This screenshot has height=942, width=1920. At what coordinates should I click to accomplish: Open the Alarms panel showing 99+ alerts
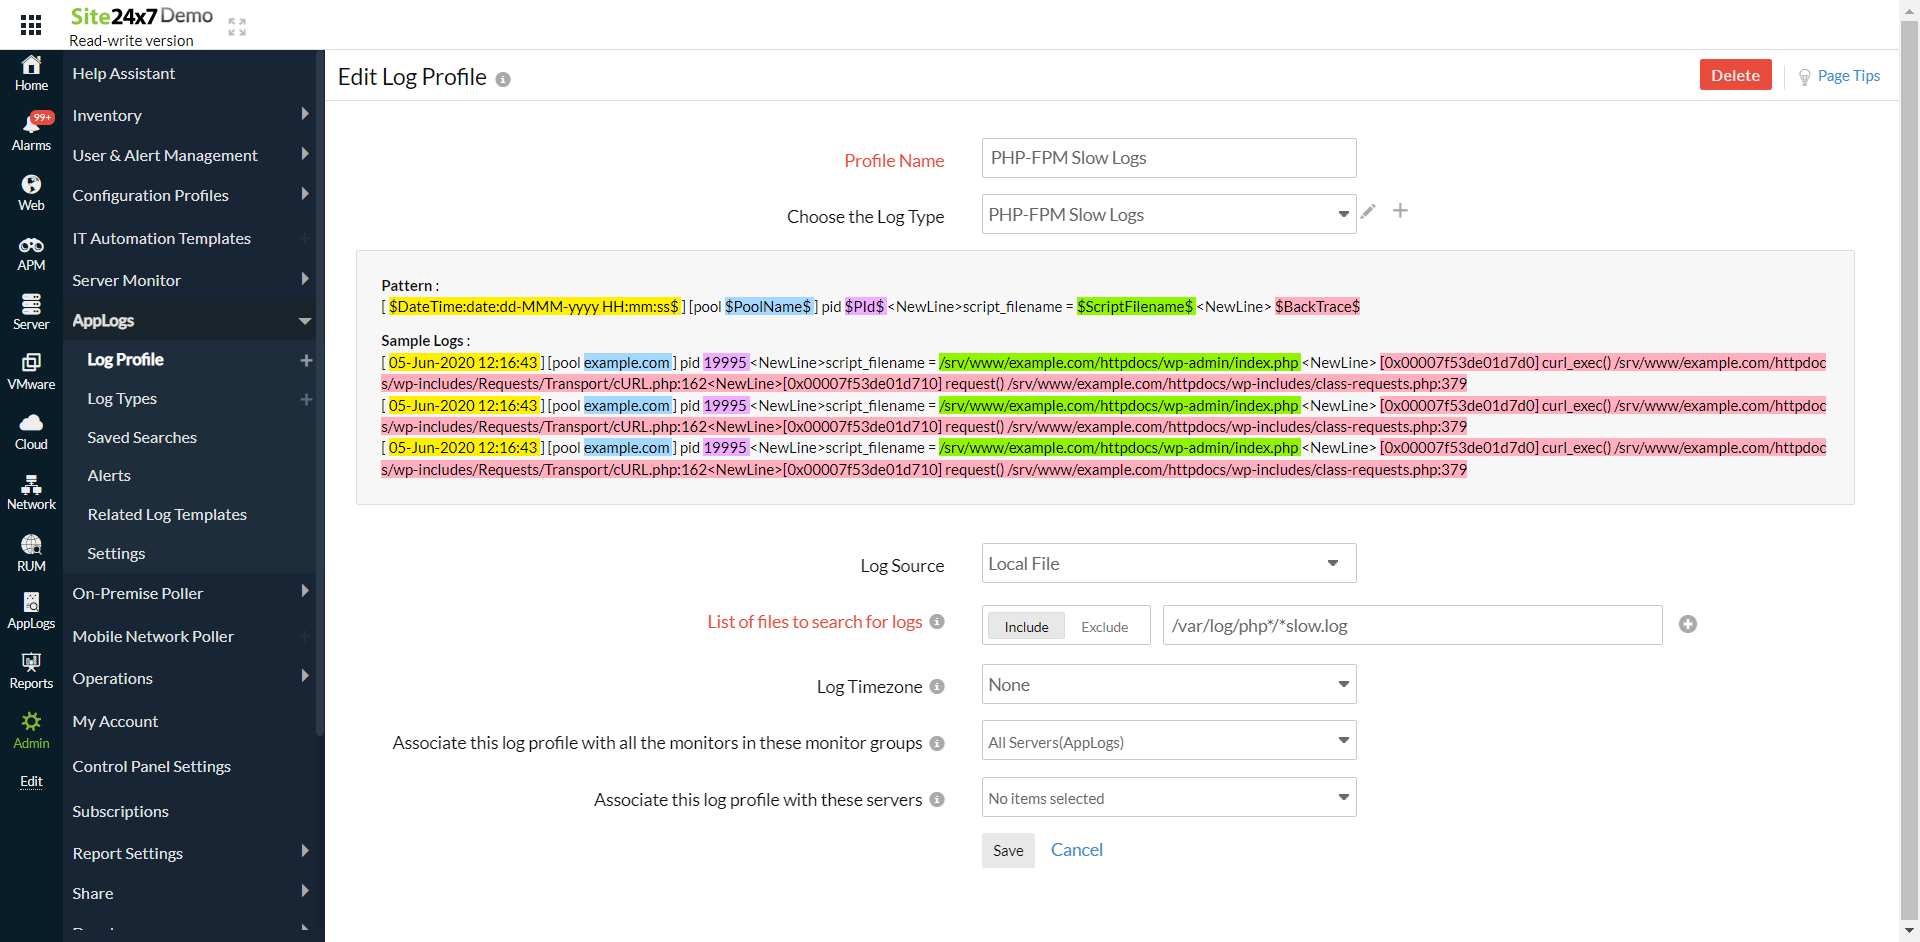pos(31,130)
